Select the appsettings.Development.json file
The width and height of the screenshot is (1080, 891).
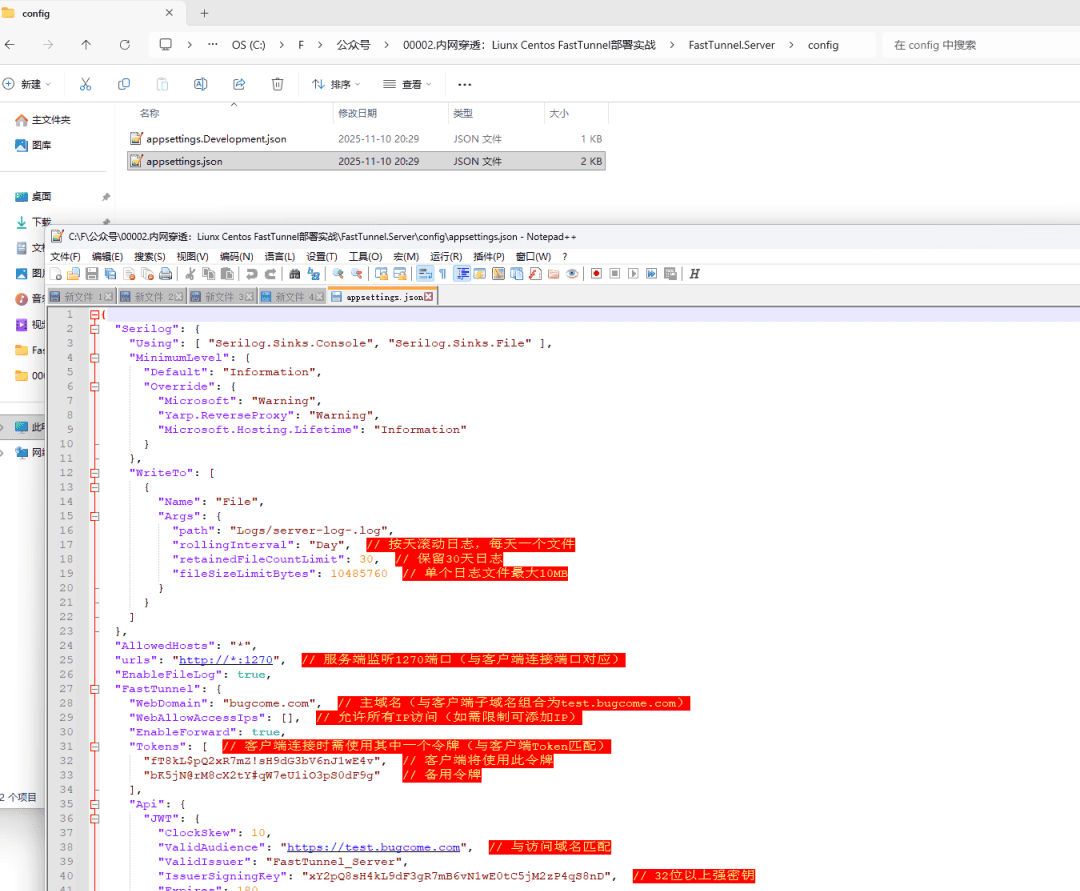point(216,139)
